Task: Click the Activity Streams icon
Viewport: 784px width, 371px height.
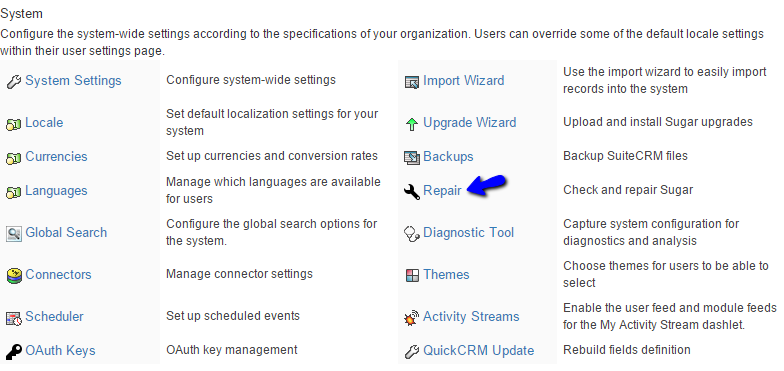Action: (412, 318)
